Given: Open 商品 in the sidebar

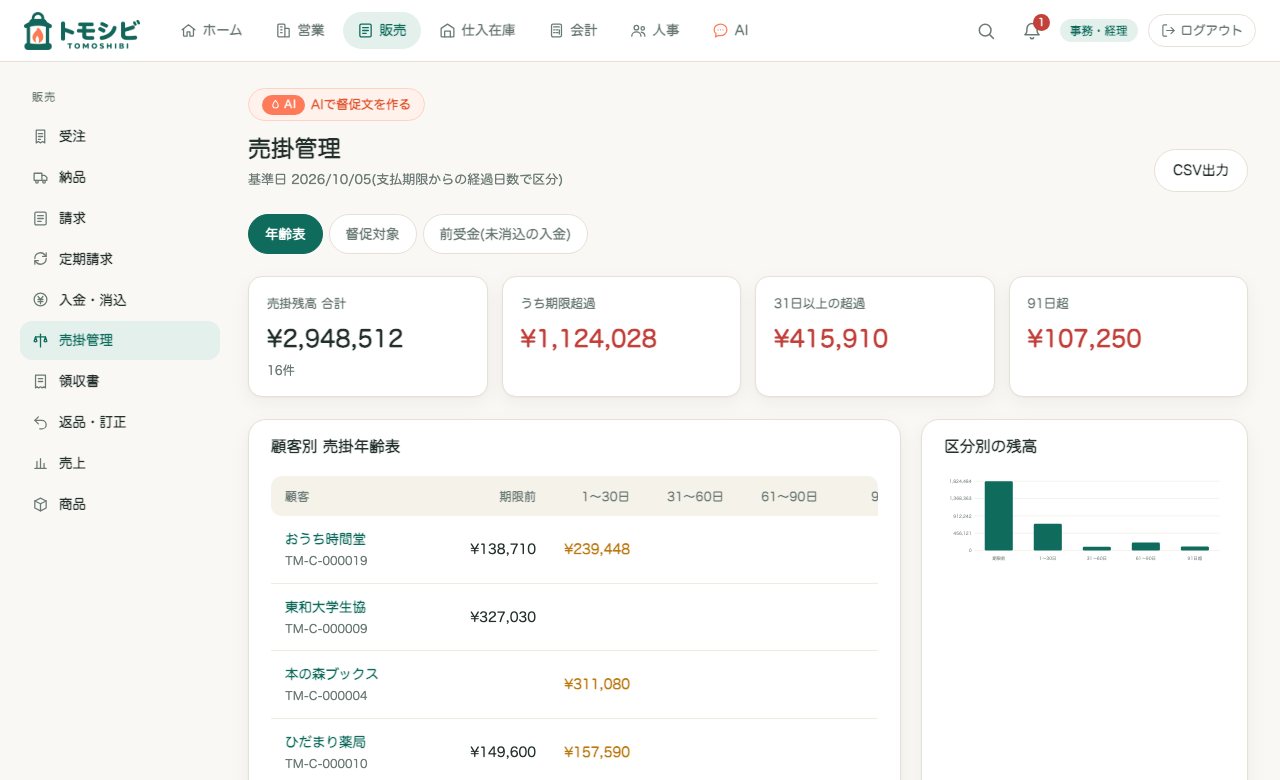Looking at the screenshot, I should click(120, 504).
